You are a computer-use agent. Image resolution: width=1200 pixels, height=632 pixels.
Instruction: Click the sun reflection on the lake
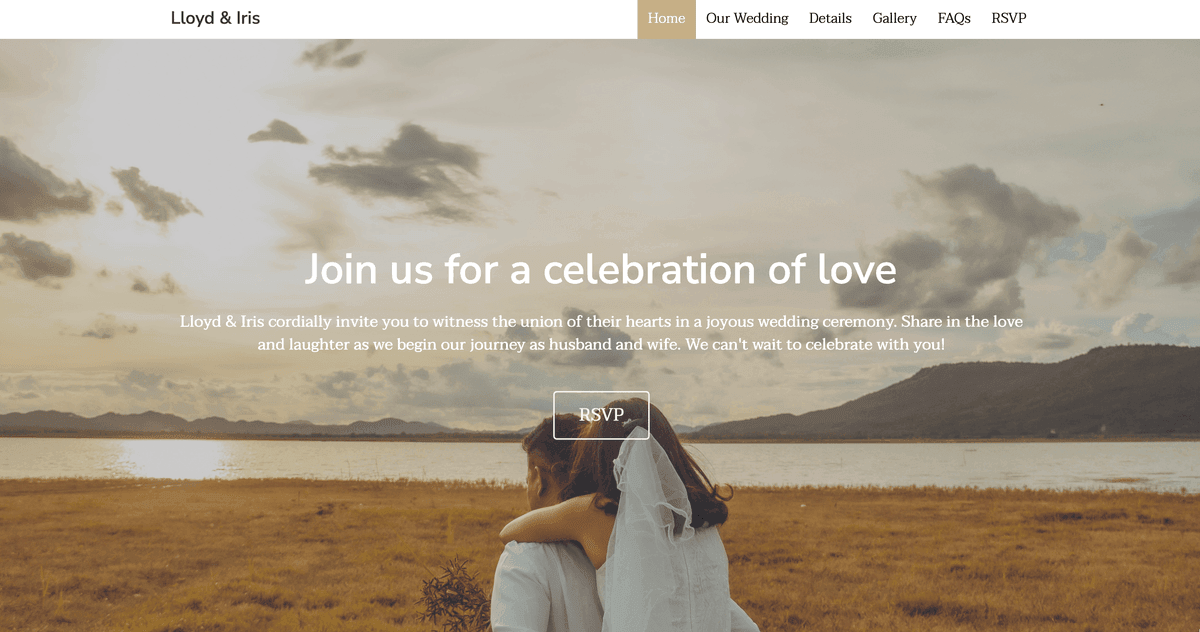click(175, 458)
